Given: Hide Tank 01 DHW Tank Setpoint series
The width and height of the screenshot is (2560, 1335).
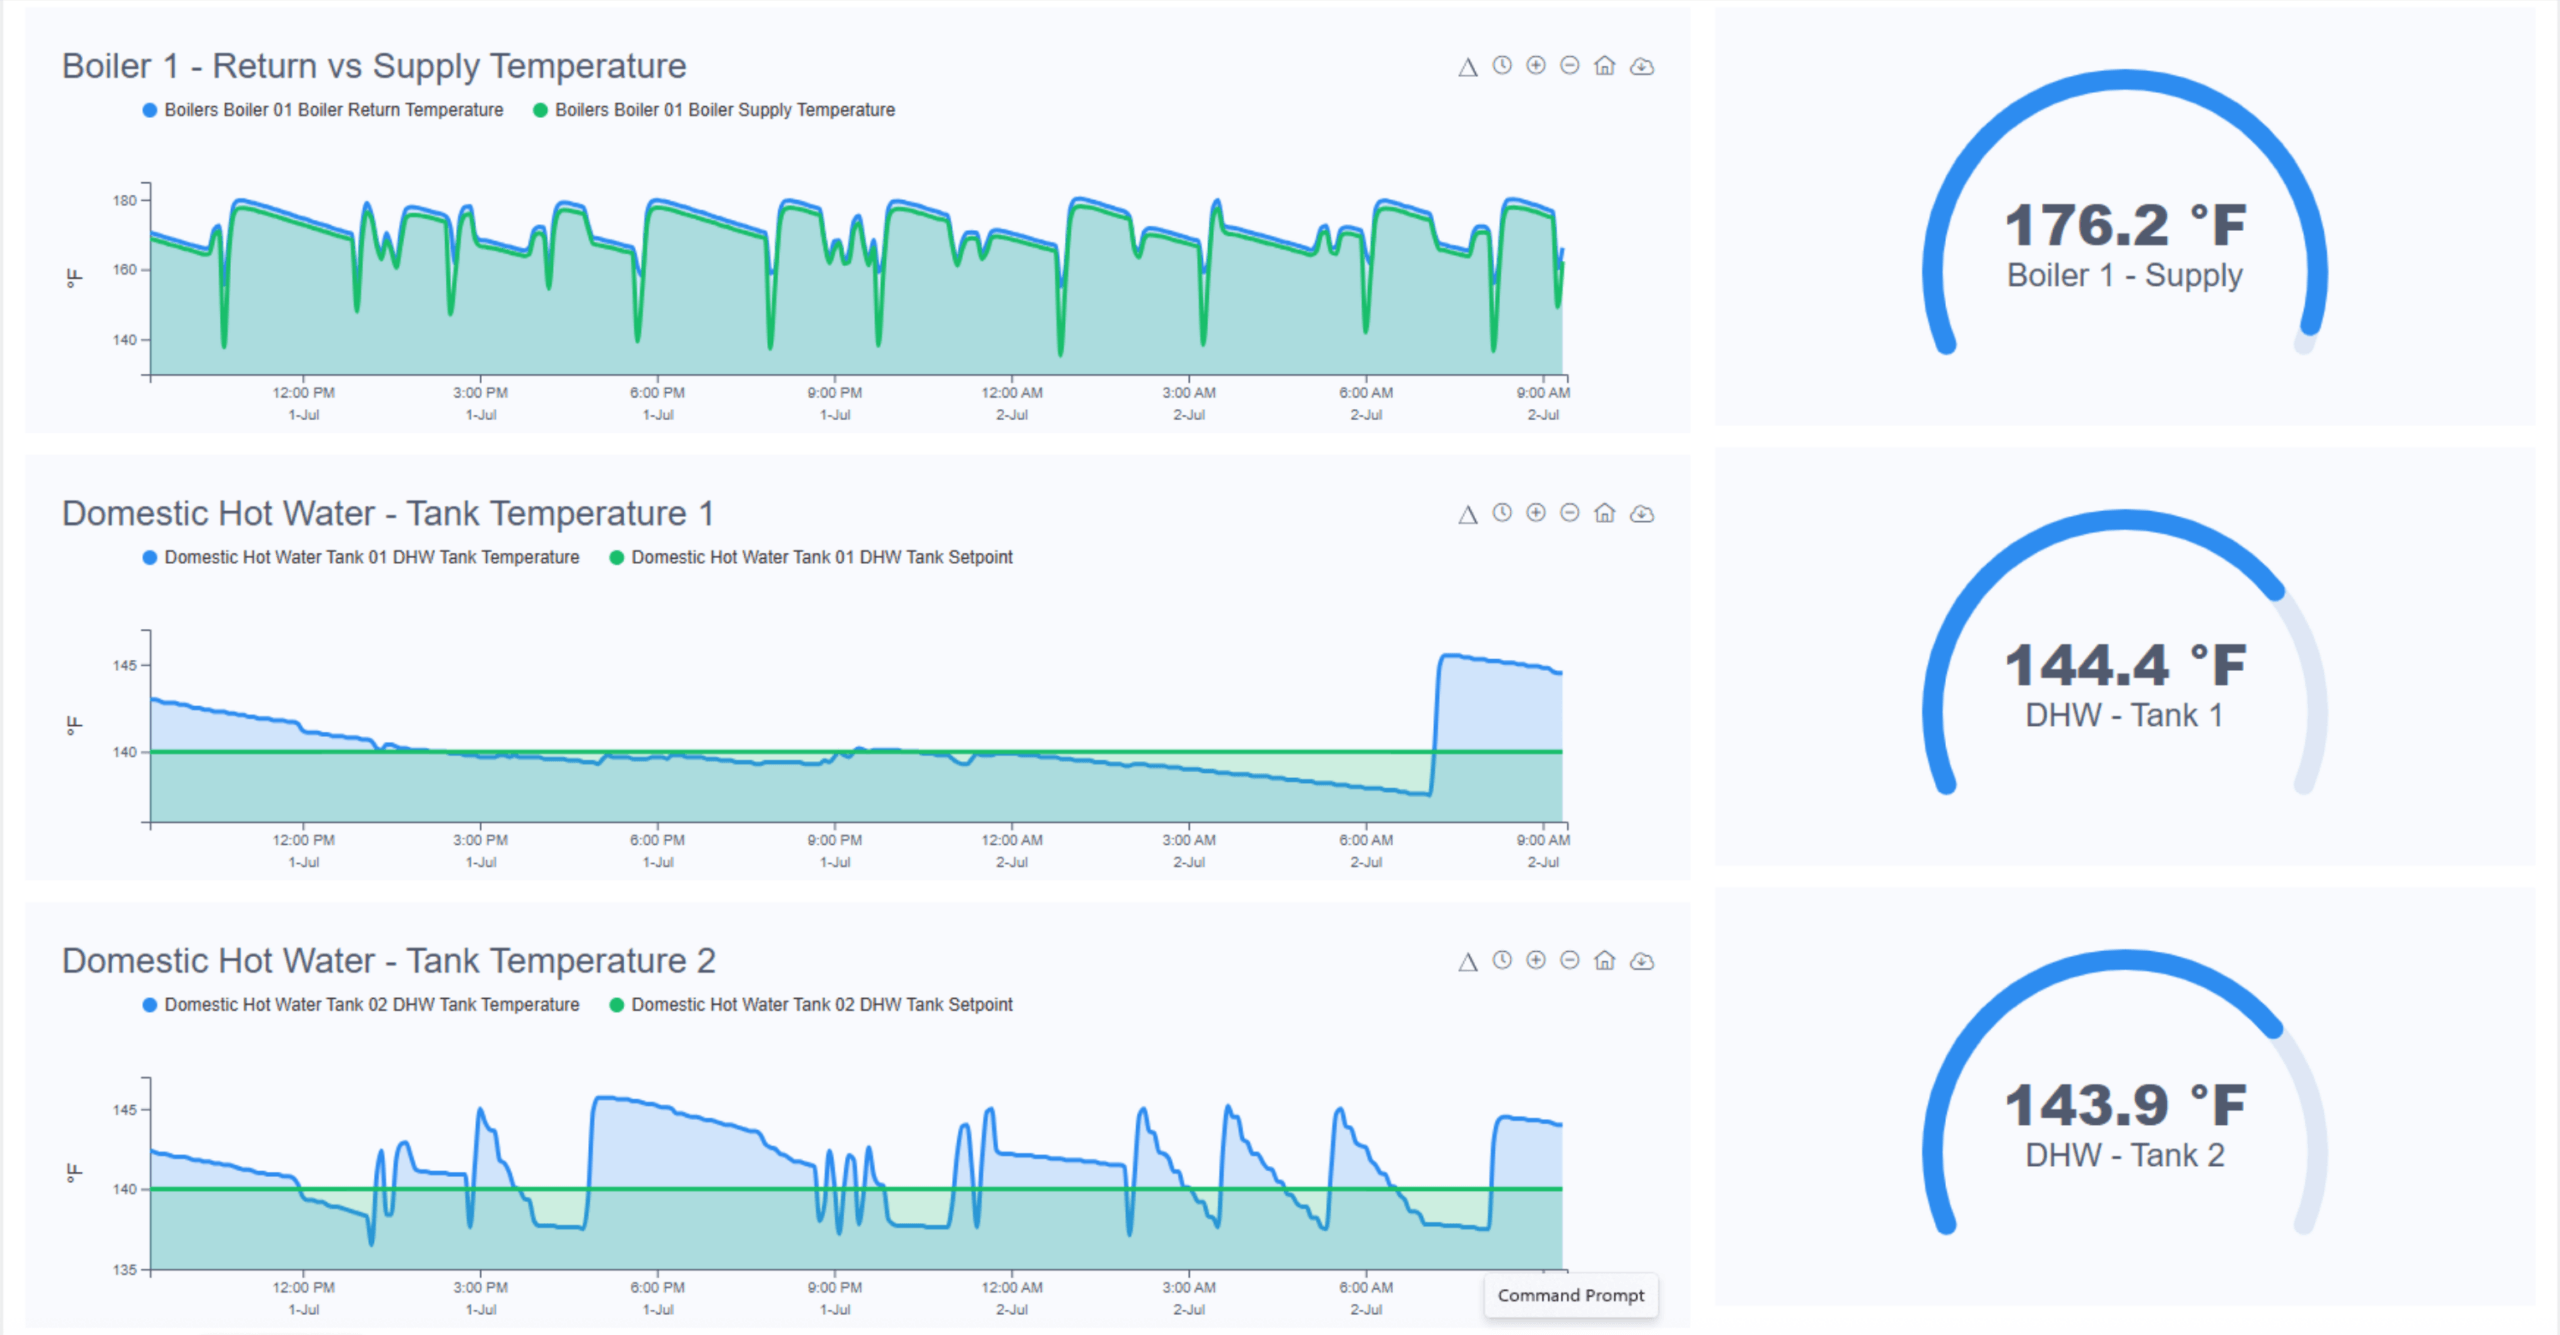Looking at the screenshot, I should coord(821,557).
